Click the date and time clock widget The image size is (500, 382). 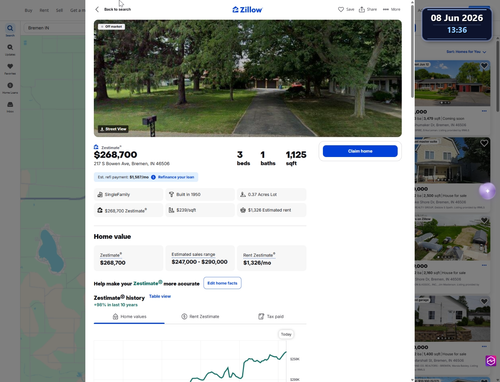pos(457,24)
